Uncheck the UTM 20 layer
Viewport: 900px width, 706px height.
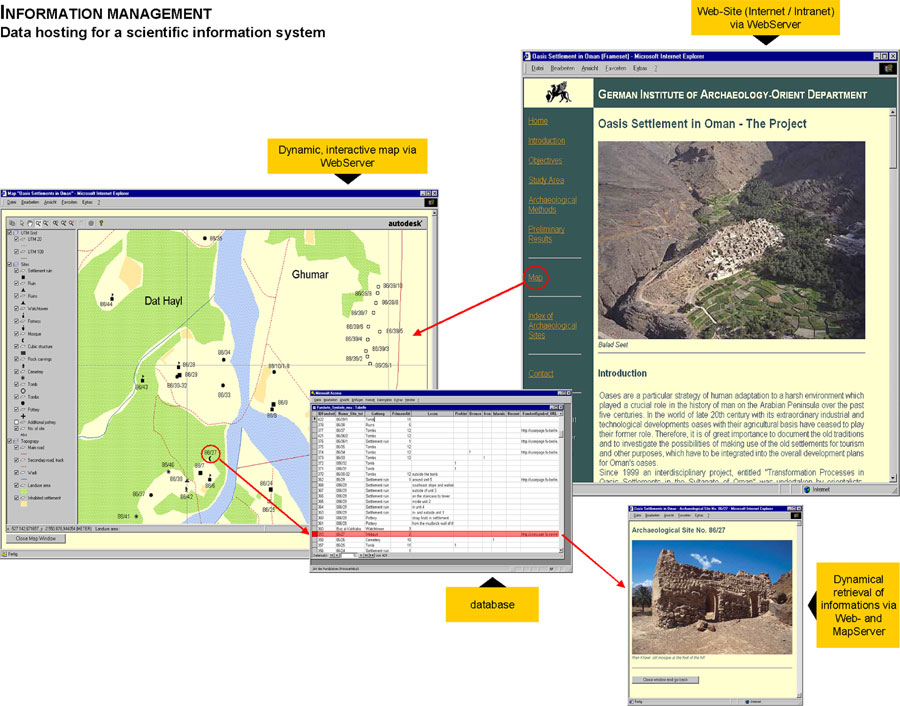pos(16,239)
